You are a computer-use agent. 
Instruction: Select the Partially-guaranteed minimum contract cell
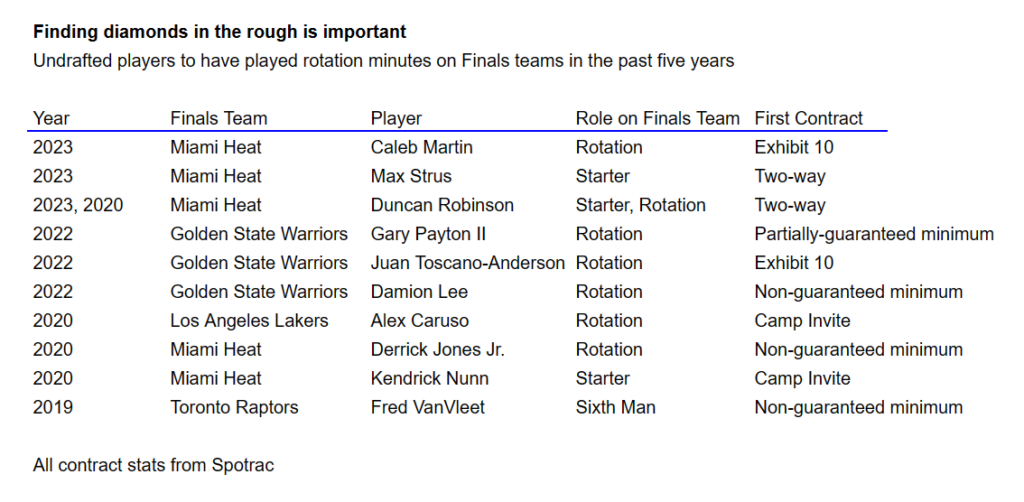click(874, 234)
